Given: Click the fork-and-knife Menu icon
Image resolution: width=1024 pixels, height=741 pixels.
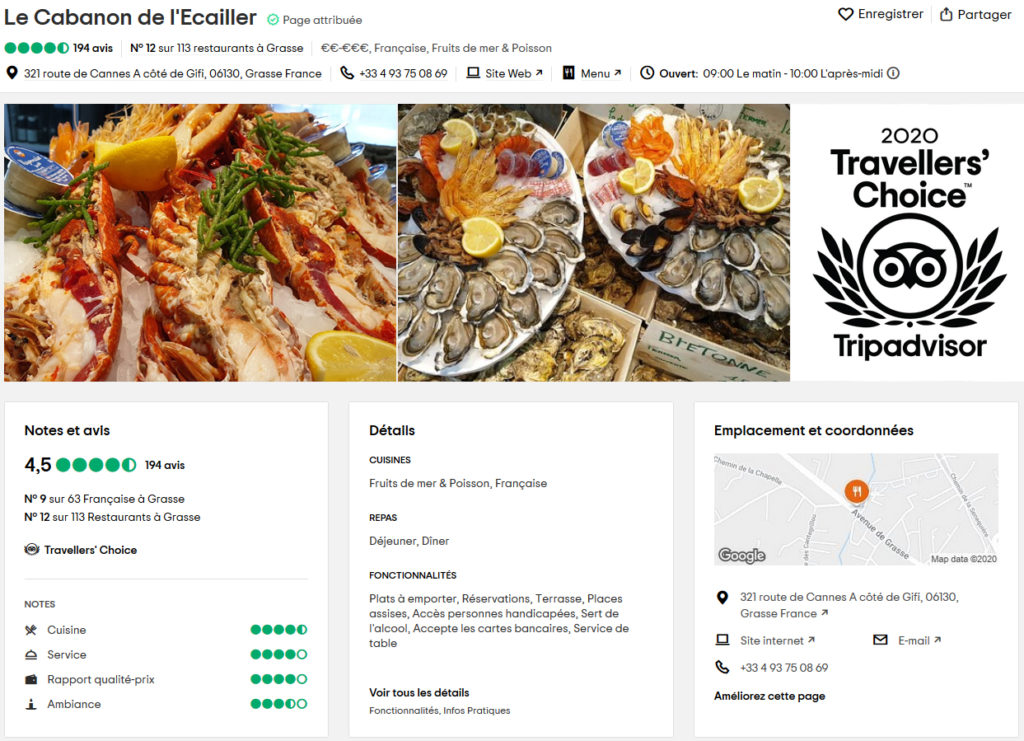Looking at the screenshot, I should [569, 73].
